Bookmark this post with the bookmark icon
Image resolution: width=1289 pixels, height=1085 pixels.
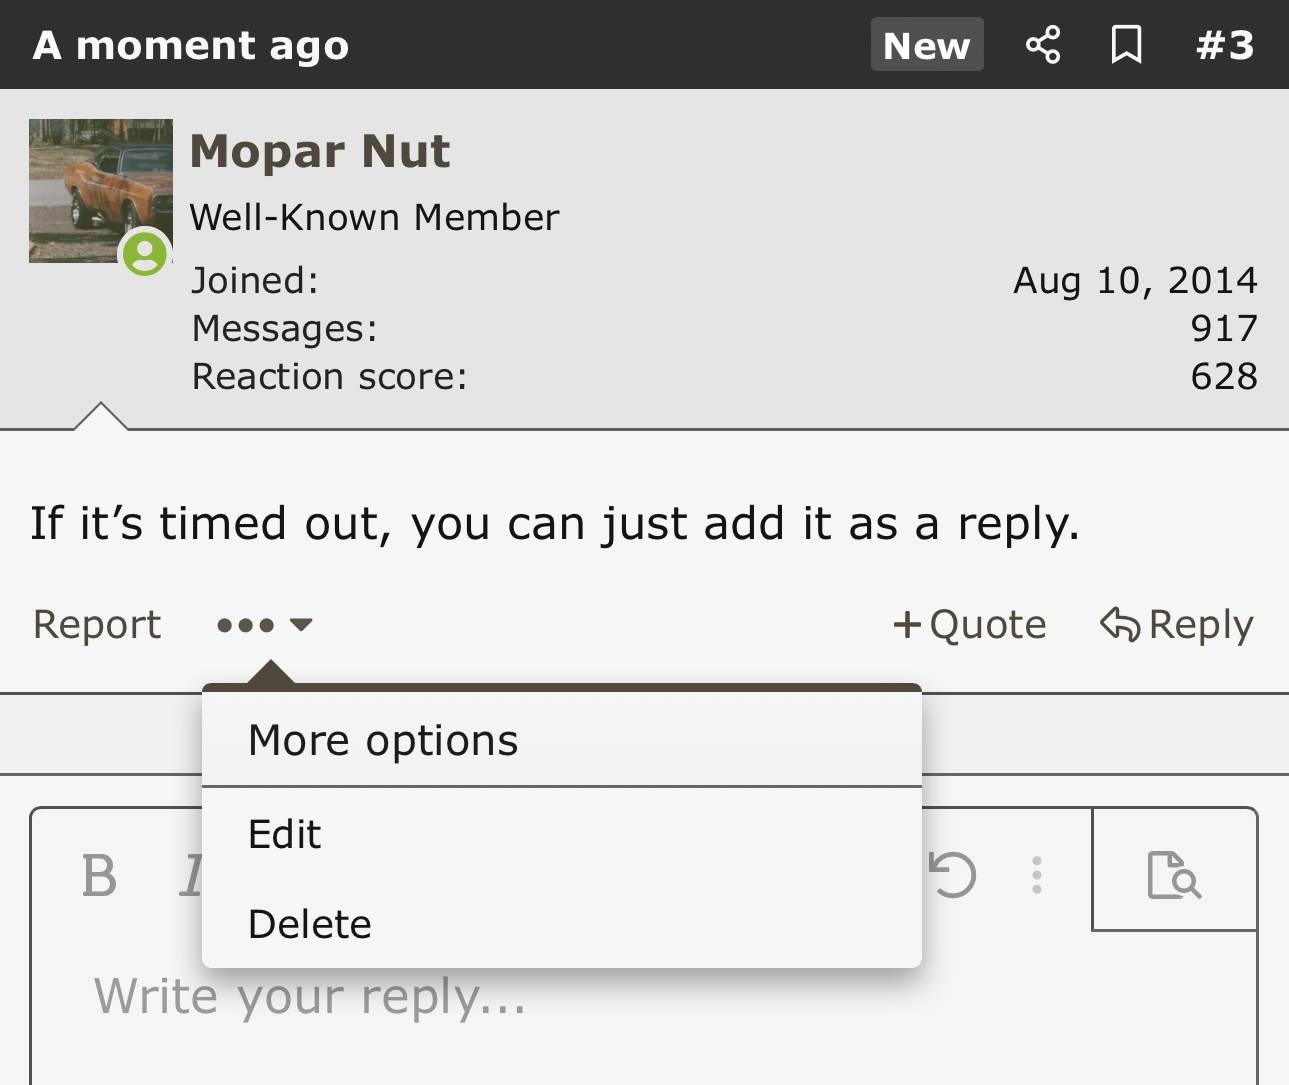(x=1126, y=45)
